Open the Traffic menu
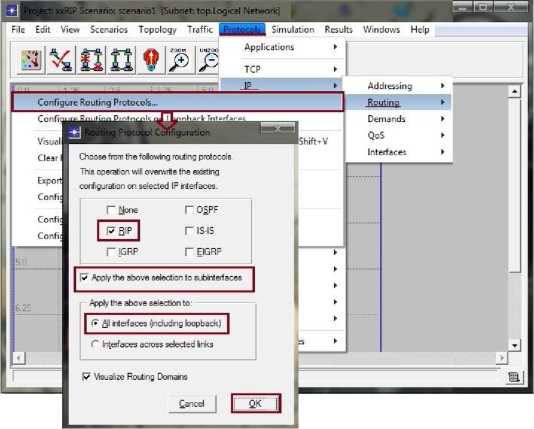 tap(200, 30)
